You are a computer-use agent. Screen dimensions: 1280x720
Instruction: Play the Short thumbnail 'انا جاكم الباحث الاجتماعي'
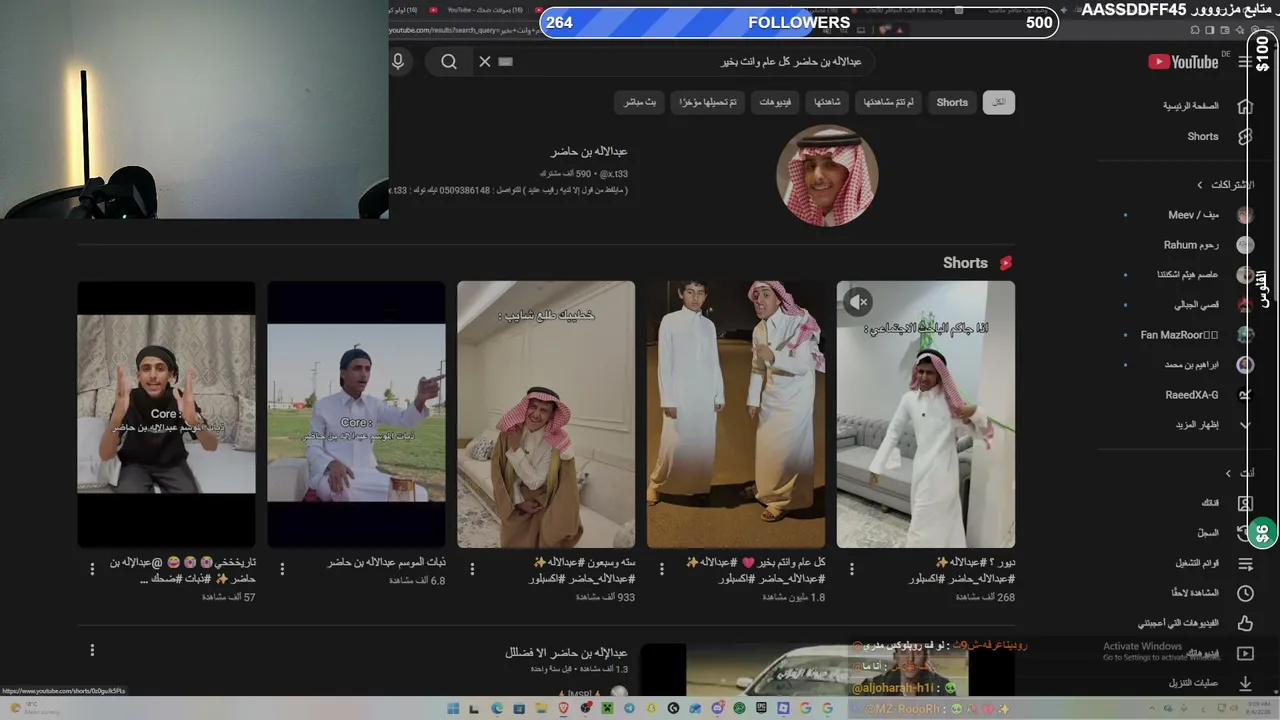(x=926, y=414)
